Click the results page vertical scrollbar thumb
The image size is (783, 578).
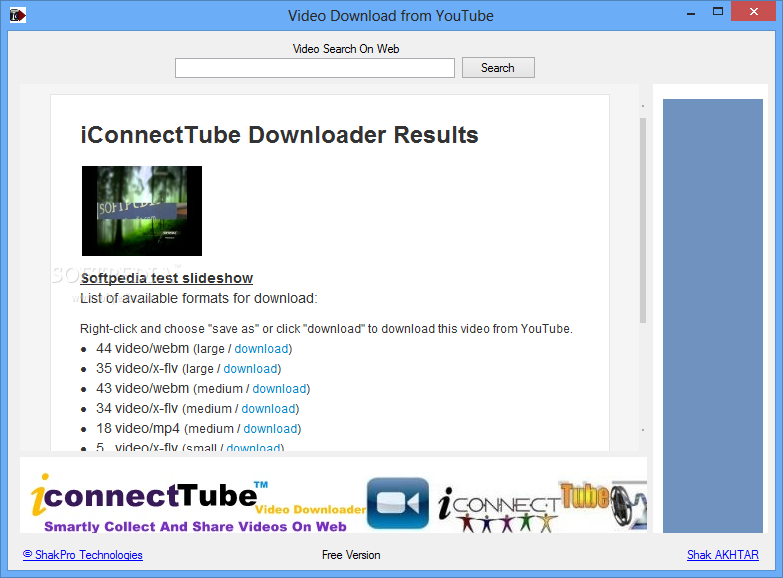coord(643,220)
